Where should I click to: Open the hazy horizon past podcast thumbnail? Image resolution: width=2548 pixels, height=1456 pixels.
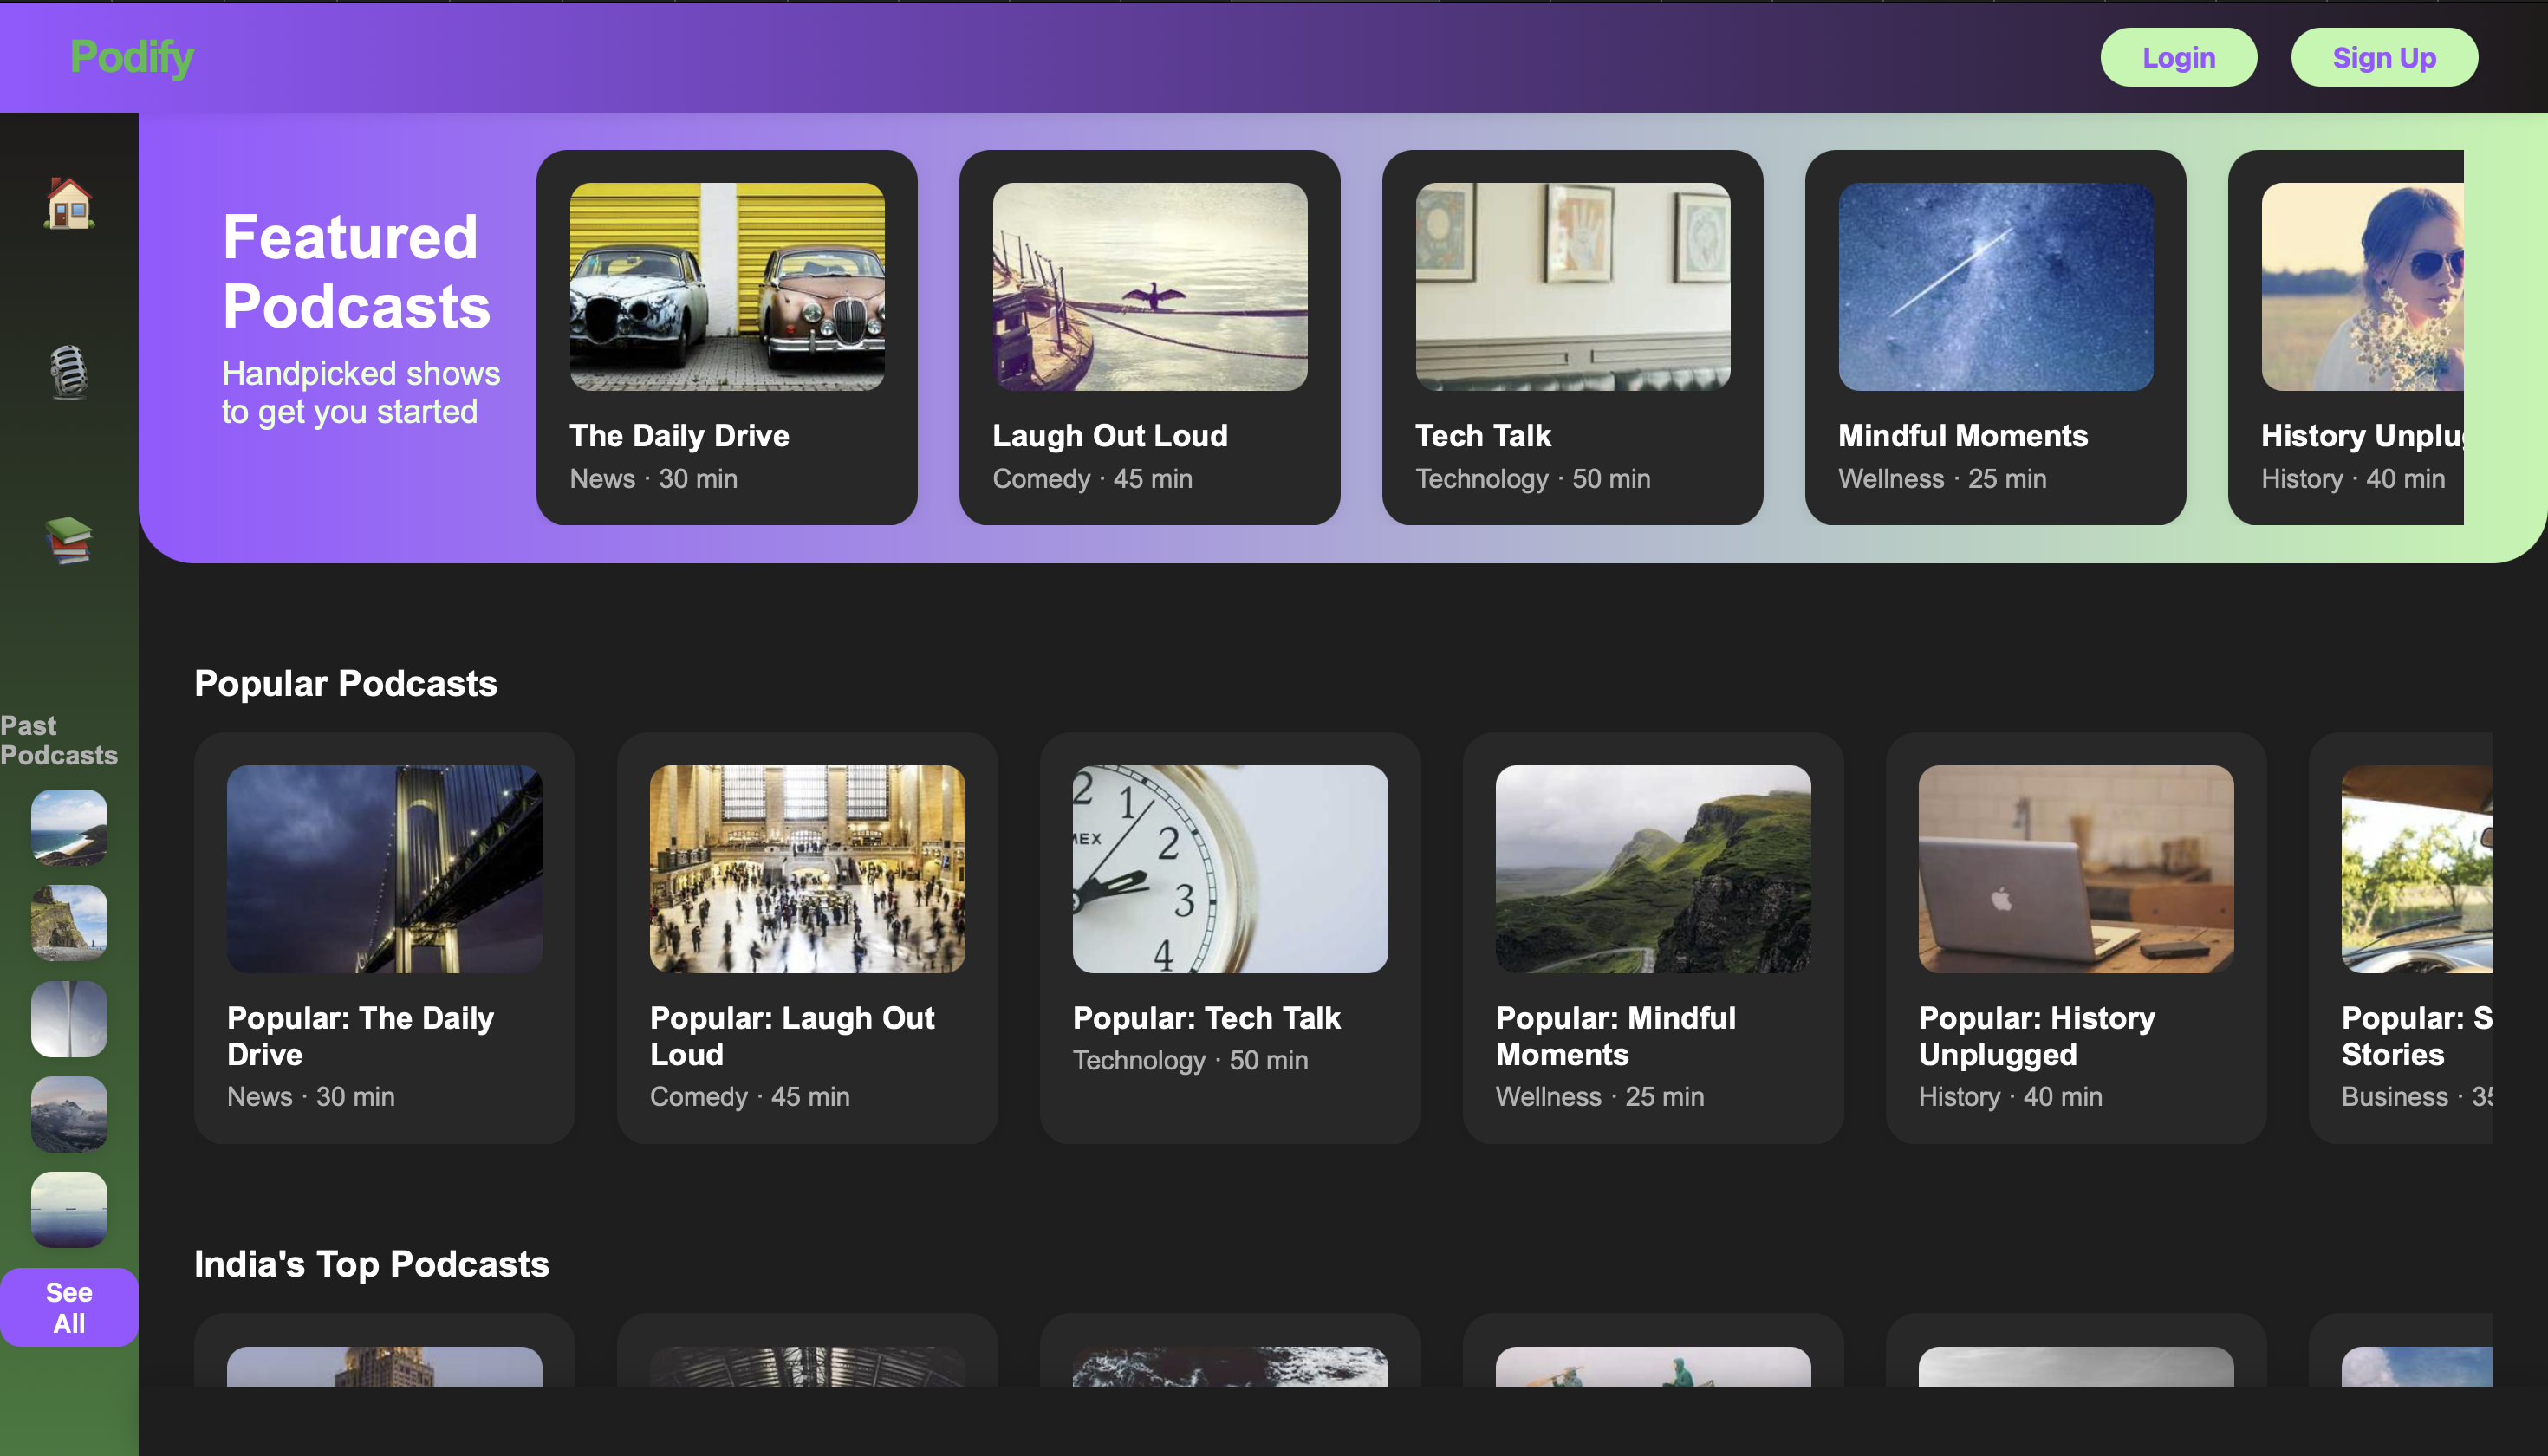[69, 1210]
